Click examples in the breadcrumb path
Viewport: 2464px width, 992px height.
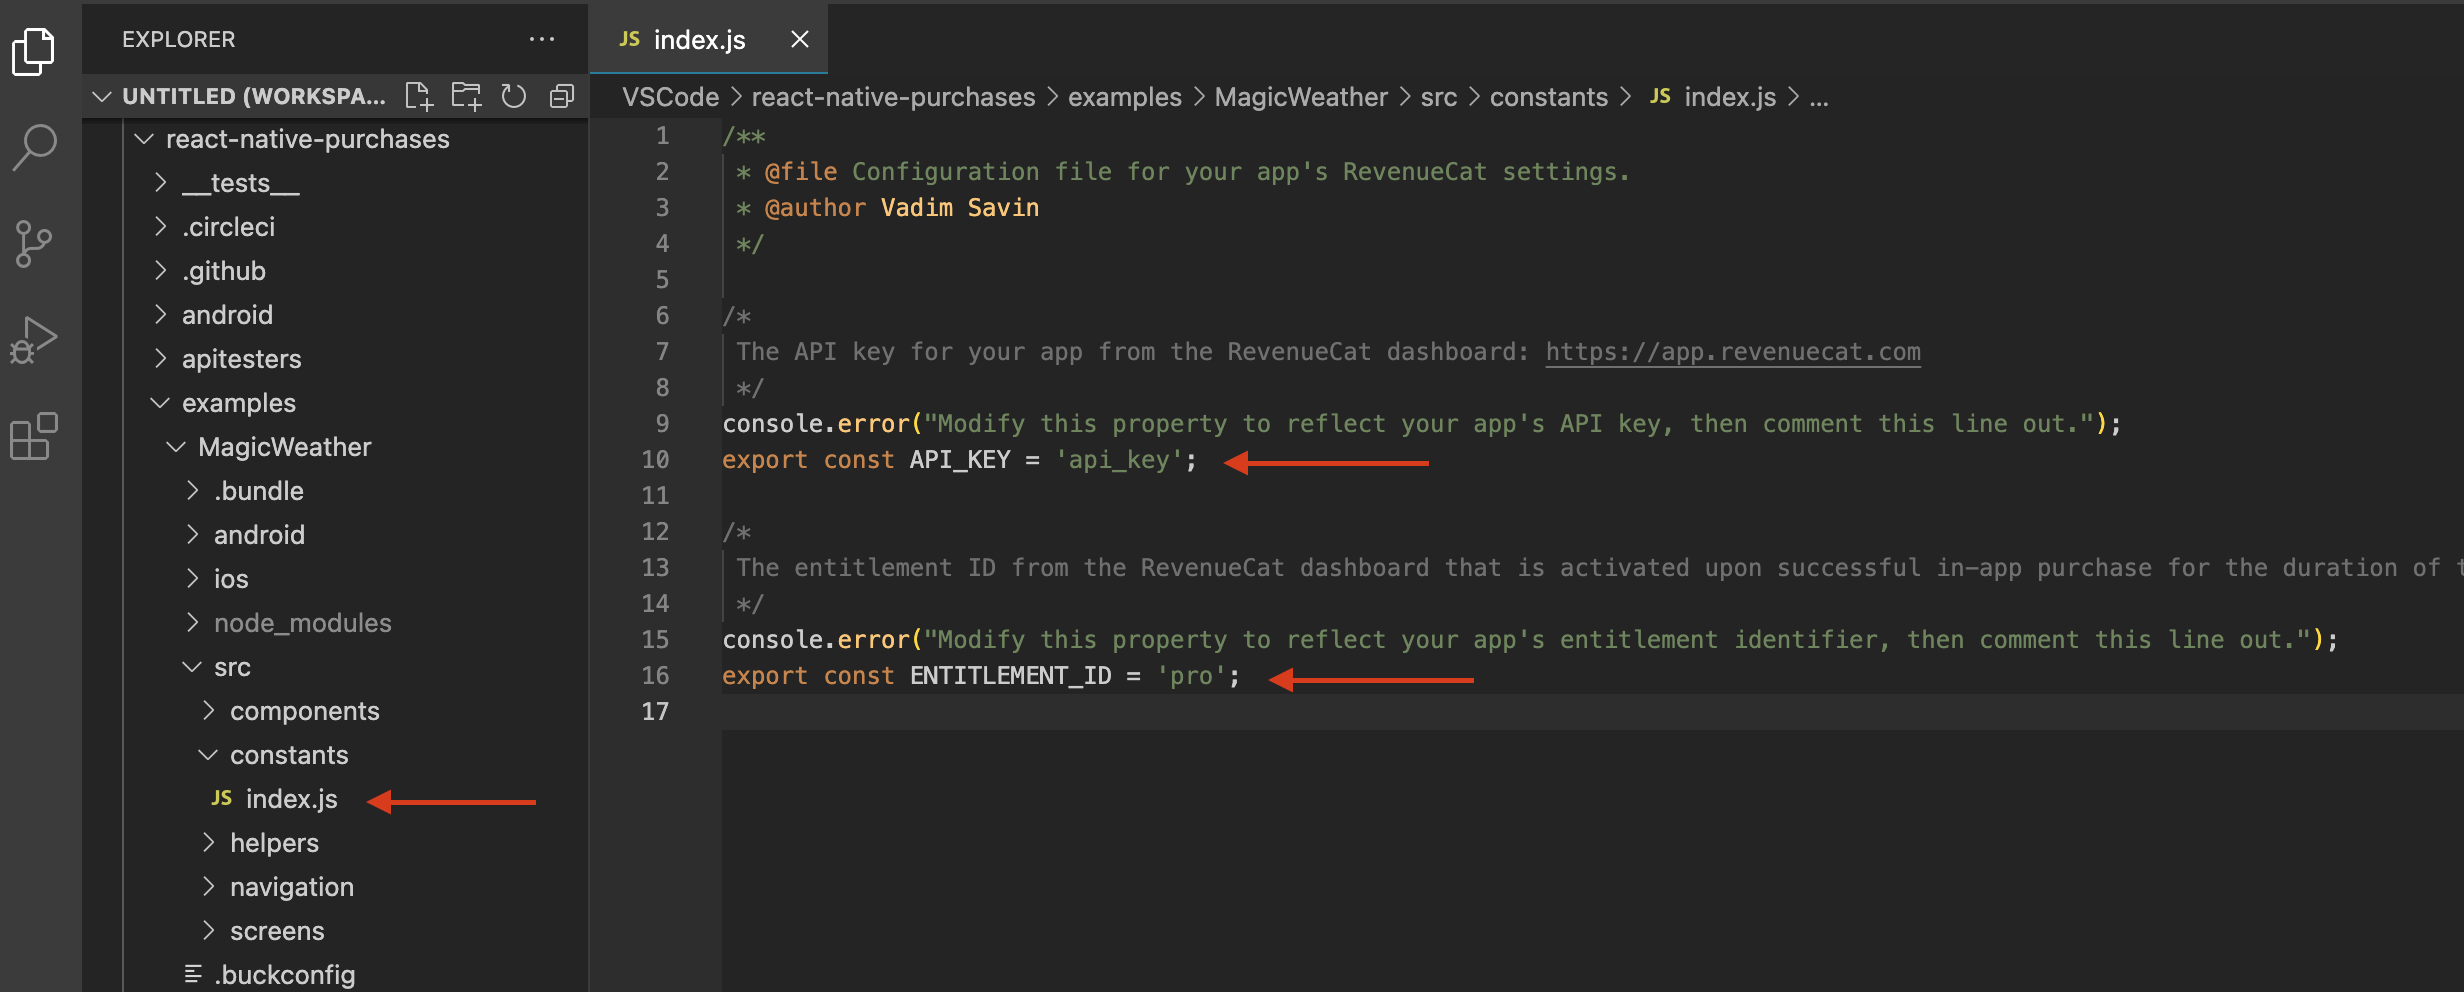tap(1125, 97)
